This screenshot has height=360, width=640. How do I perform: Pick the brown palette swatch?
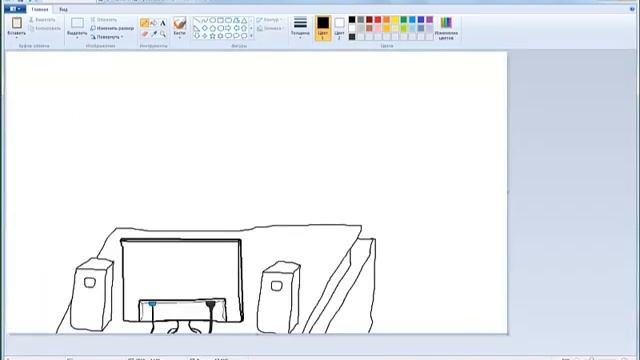pyautogui.click(x=369, y=28)
